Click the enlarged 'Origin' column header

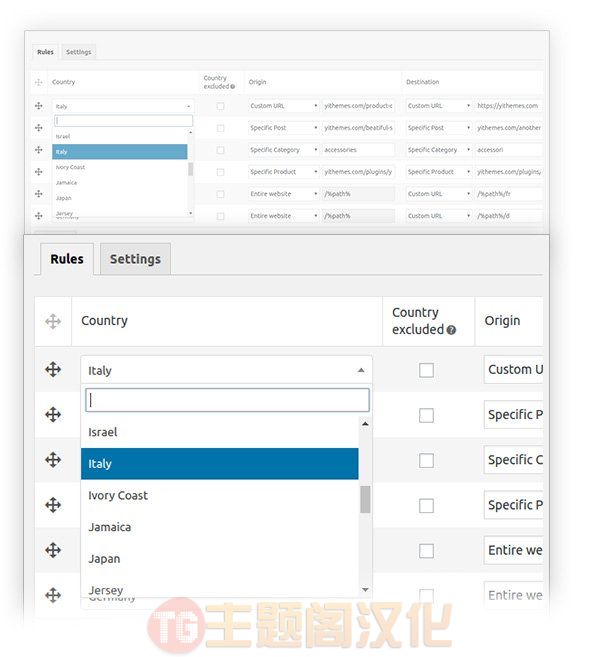tap(502, 321)
